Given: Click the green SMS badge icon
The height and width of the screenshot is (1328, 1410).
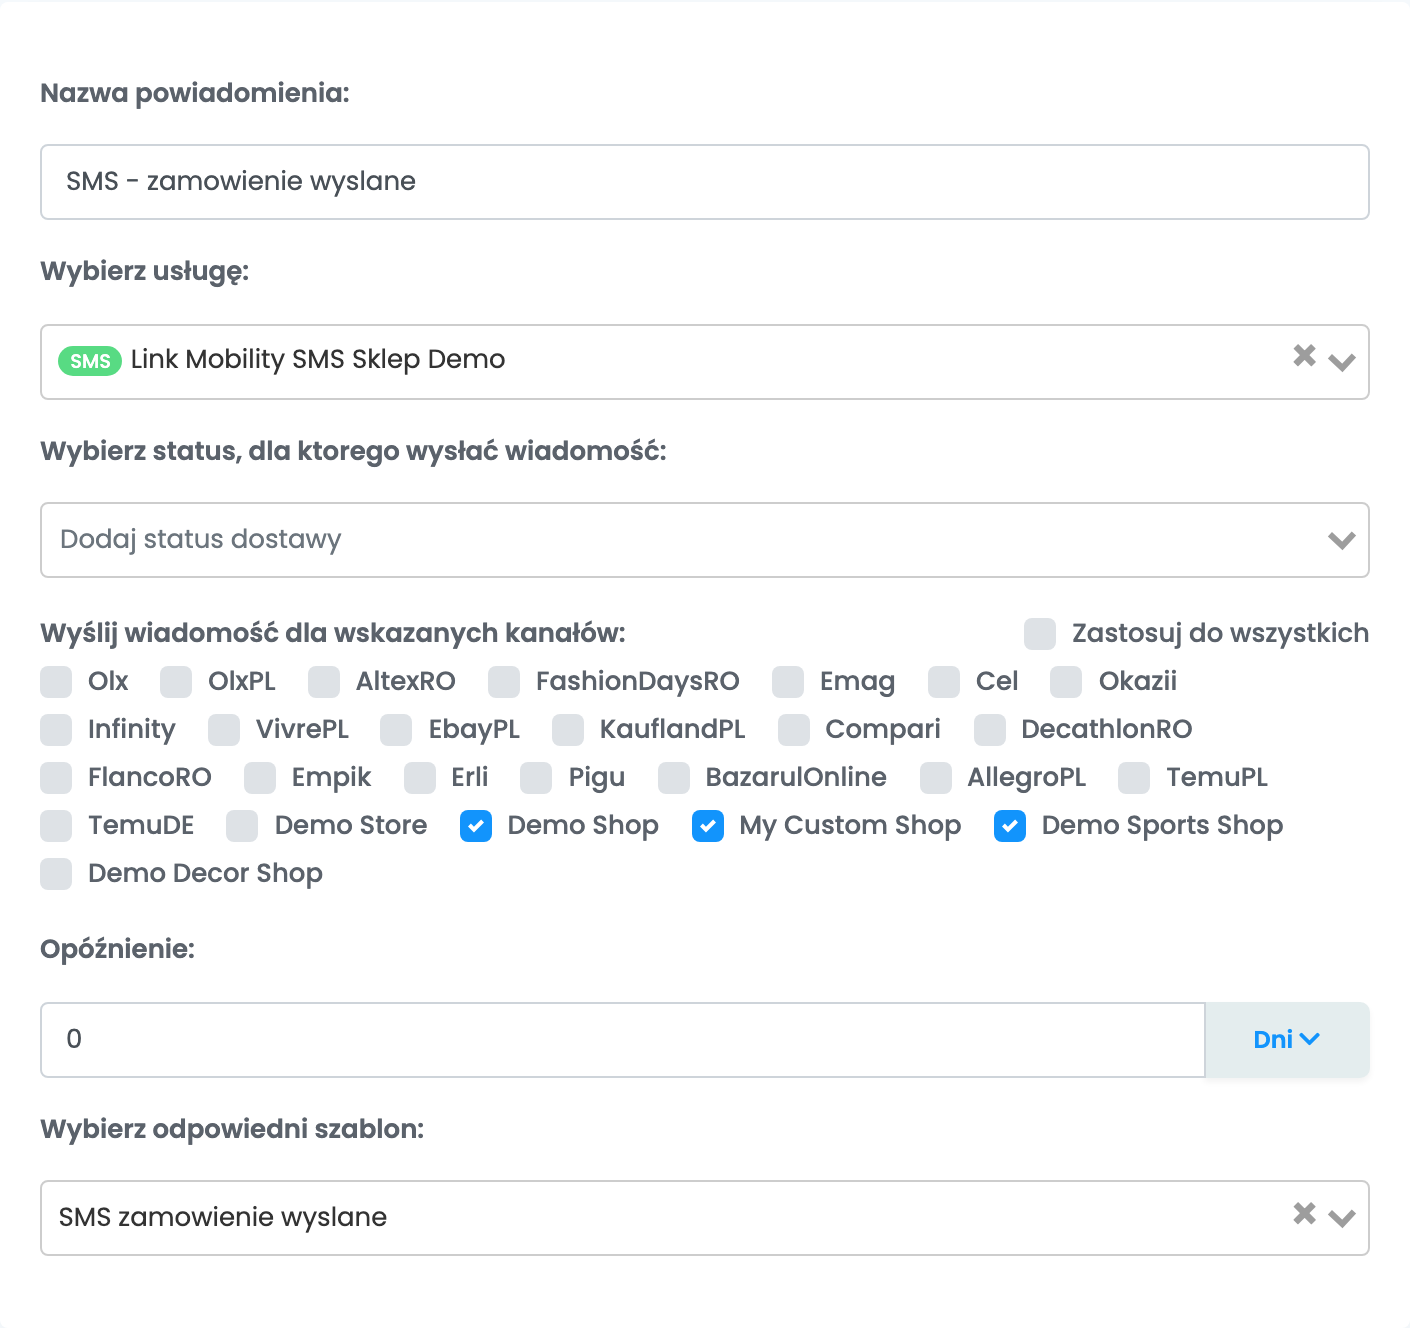Looking at the screenshot, I should tap(90, 361).
